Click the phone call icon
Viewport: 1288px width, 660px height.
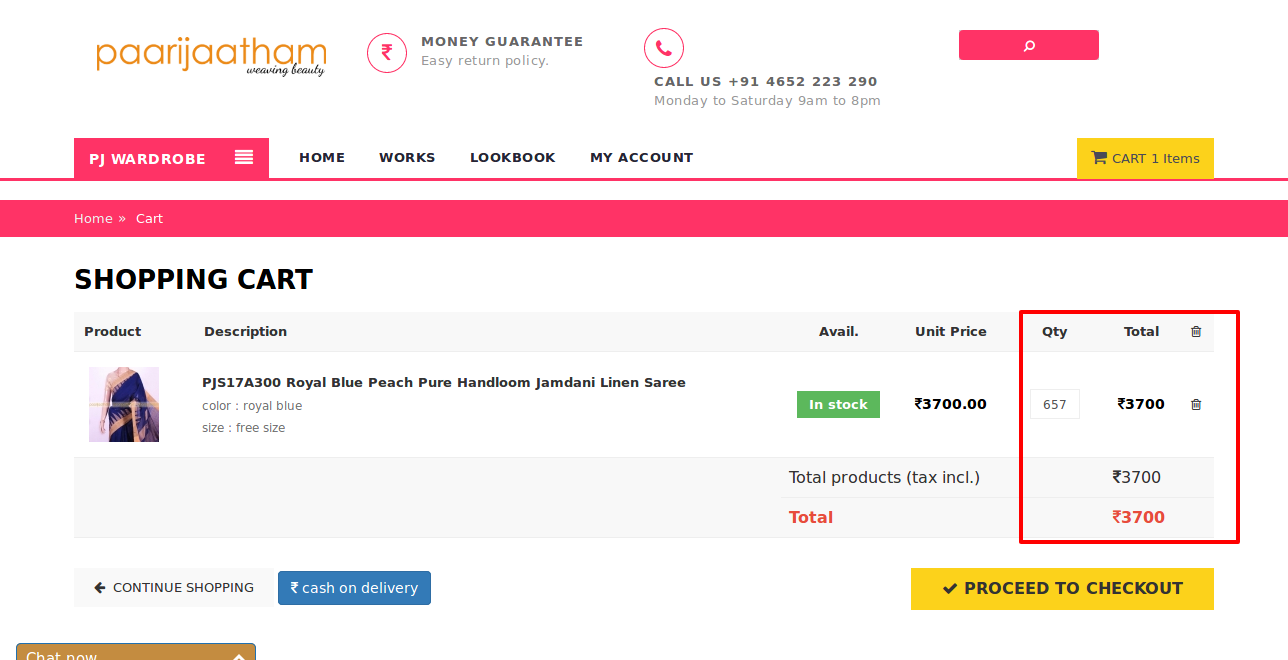tap(663, 47)
